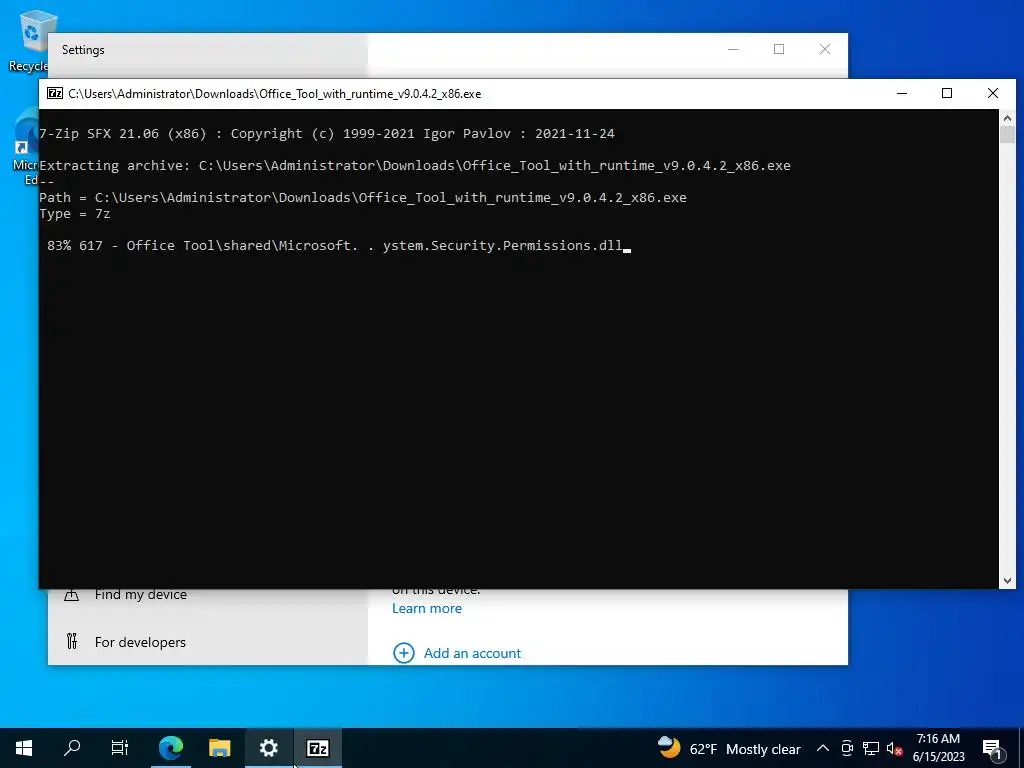Maximize the Settings window
The width and height of the screenshot is (1024, 768).
tap(779, 50)
